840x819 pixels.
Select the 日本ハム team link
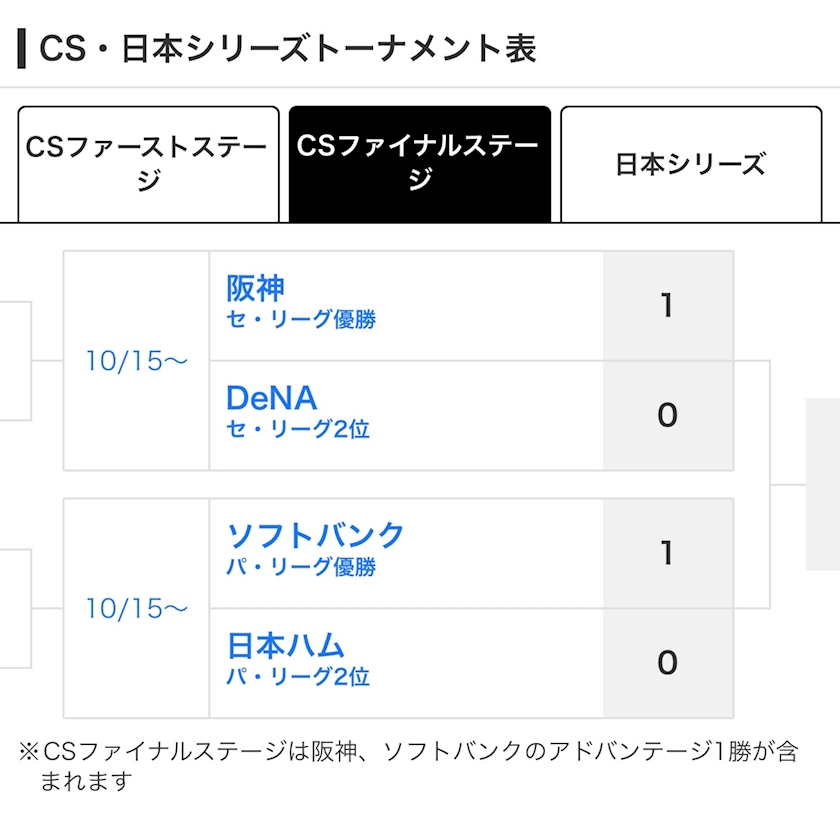click(x=285, y=645)
